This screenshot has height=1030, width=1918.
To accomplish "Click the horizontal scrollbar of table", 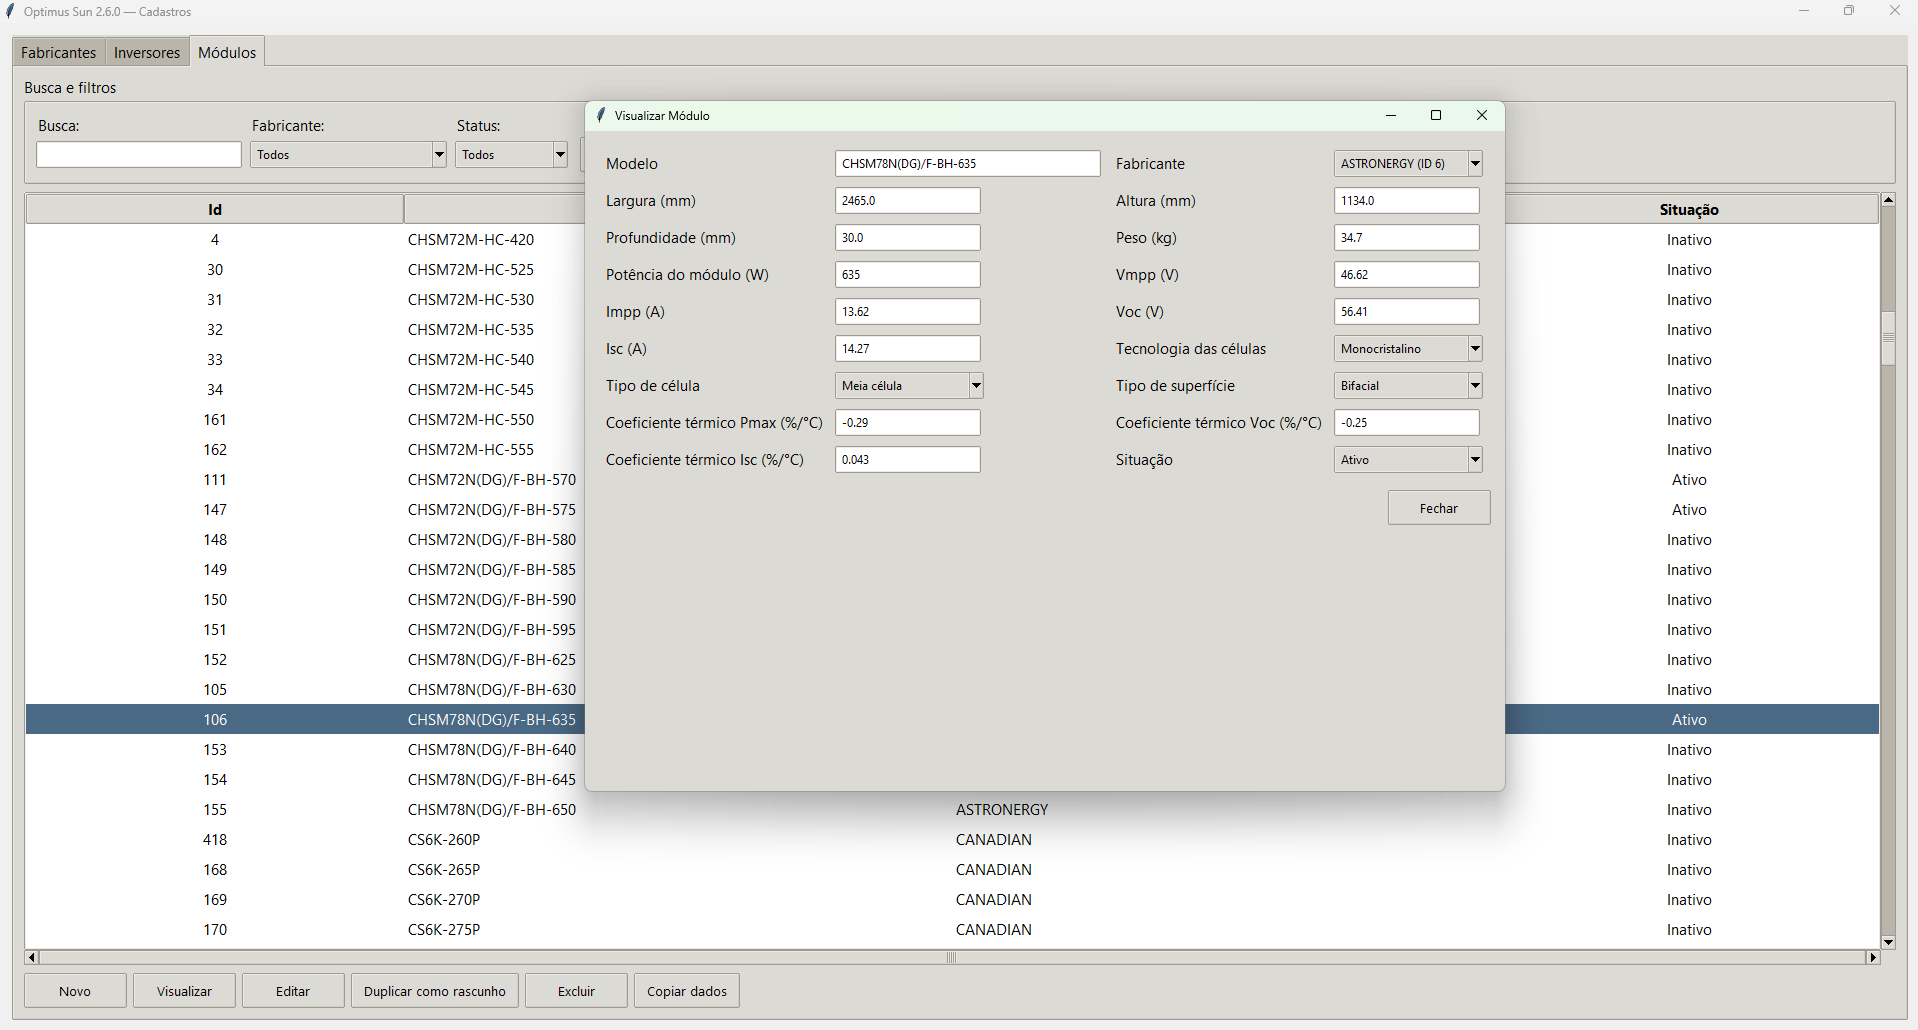I will [x=952, y=958].
